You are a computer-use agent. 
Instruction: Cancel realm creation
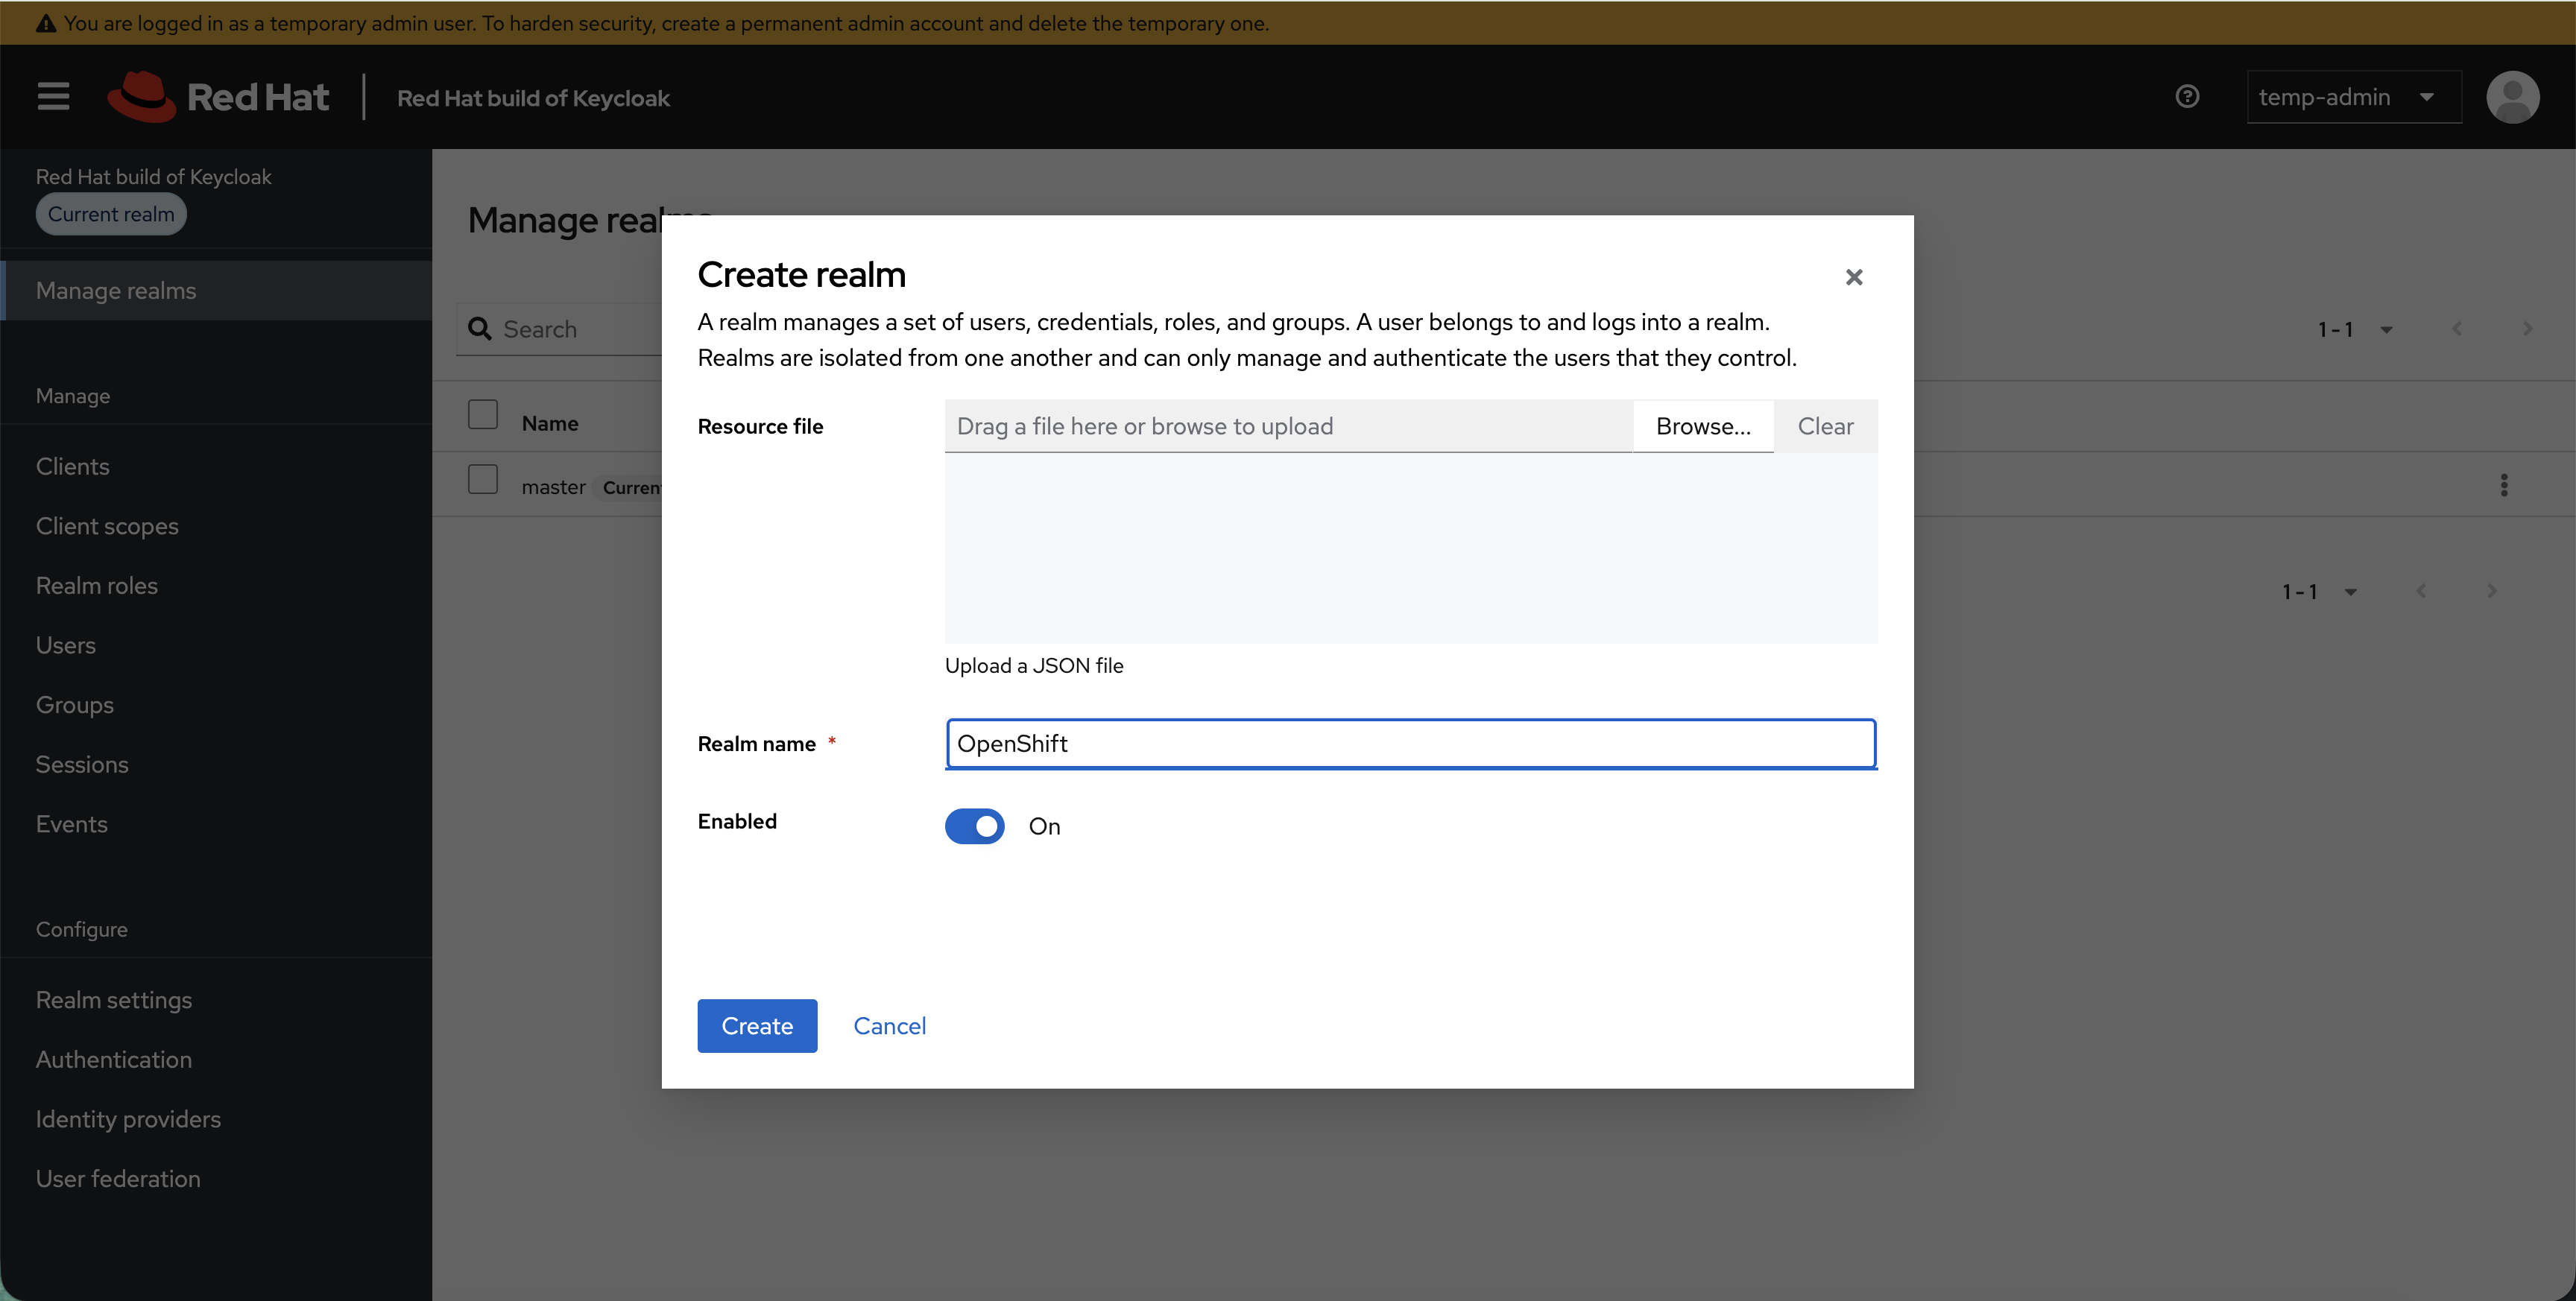click(889, 1025)
